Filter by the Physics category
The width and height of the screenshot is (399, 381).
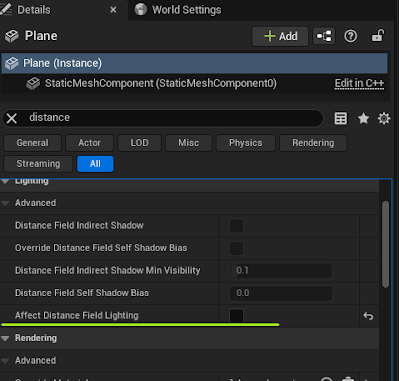pos(246,143)
